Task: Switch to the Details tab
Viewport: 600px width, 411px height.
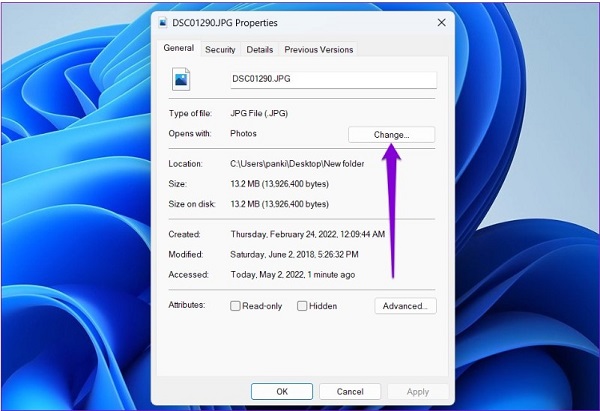Action: [x=260, y=50]
